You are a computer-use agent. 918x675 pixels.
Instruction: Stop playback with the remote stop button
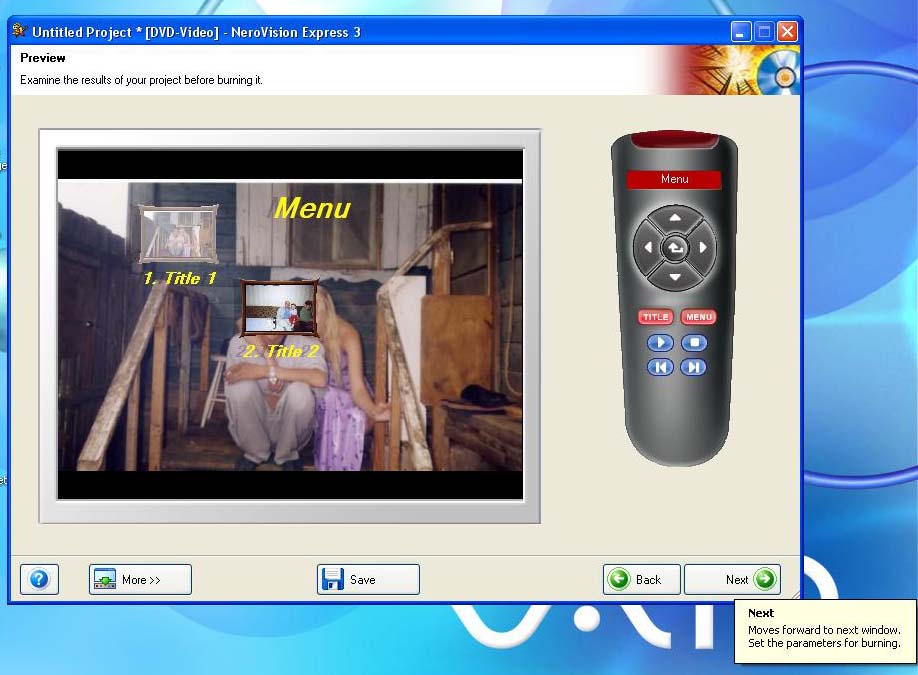click(694, 342)
